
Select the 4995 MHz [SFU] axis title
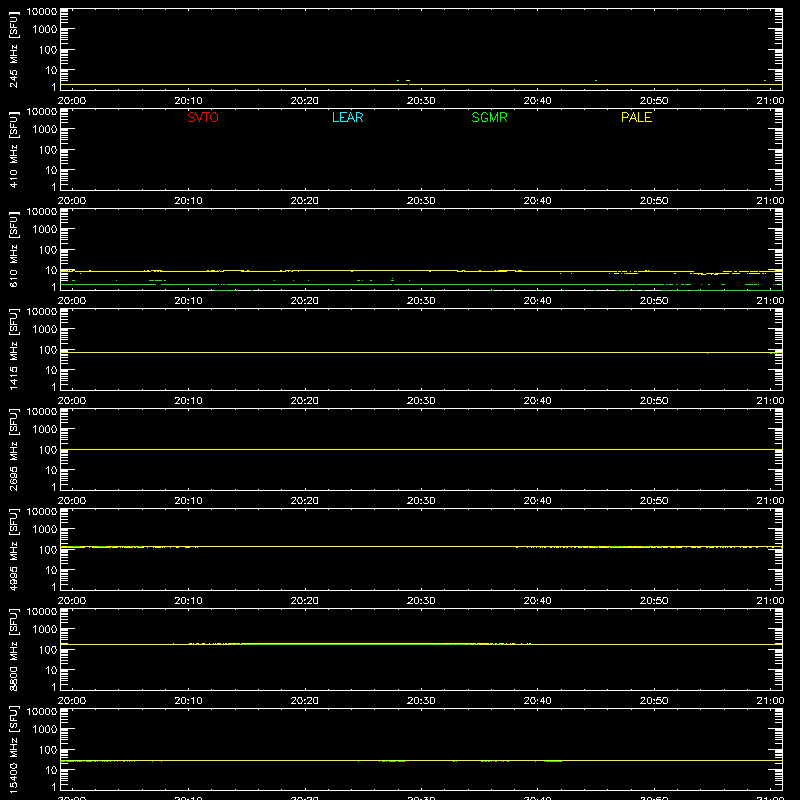coord(13,549)
